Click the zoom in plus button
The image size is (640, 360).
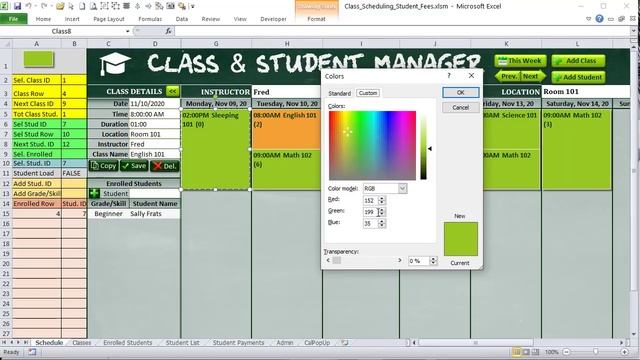(624, 352)
